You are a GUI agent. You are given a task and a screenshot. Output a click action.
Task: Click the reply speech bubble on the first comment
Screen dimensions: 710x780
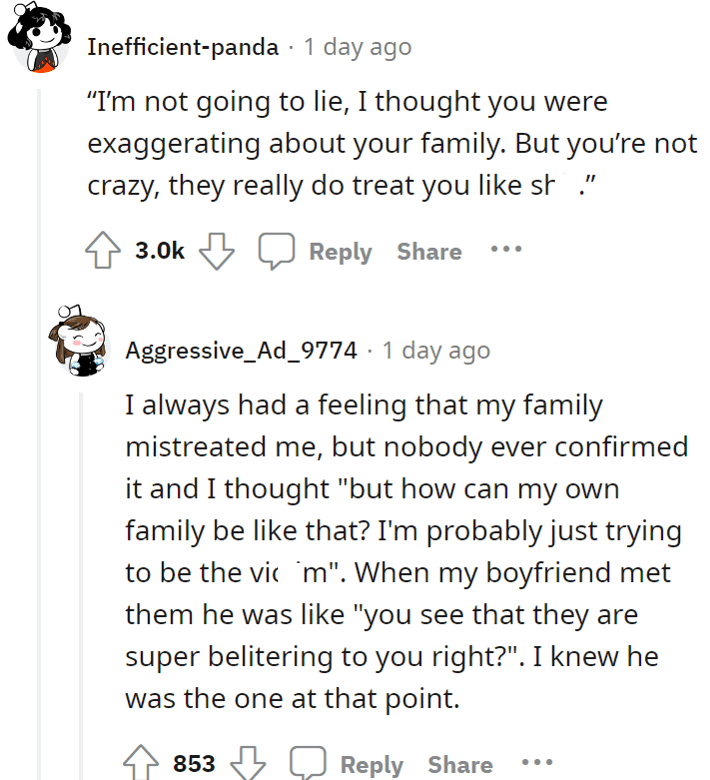tap(276, 251)
